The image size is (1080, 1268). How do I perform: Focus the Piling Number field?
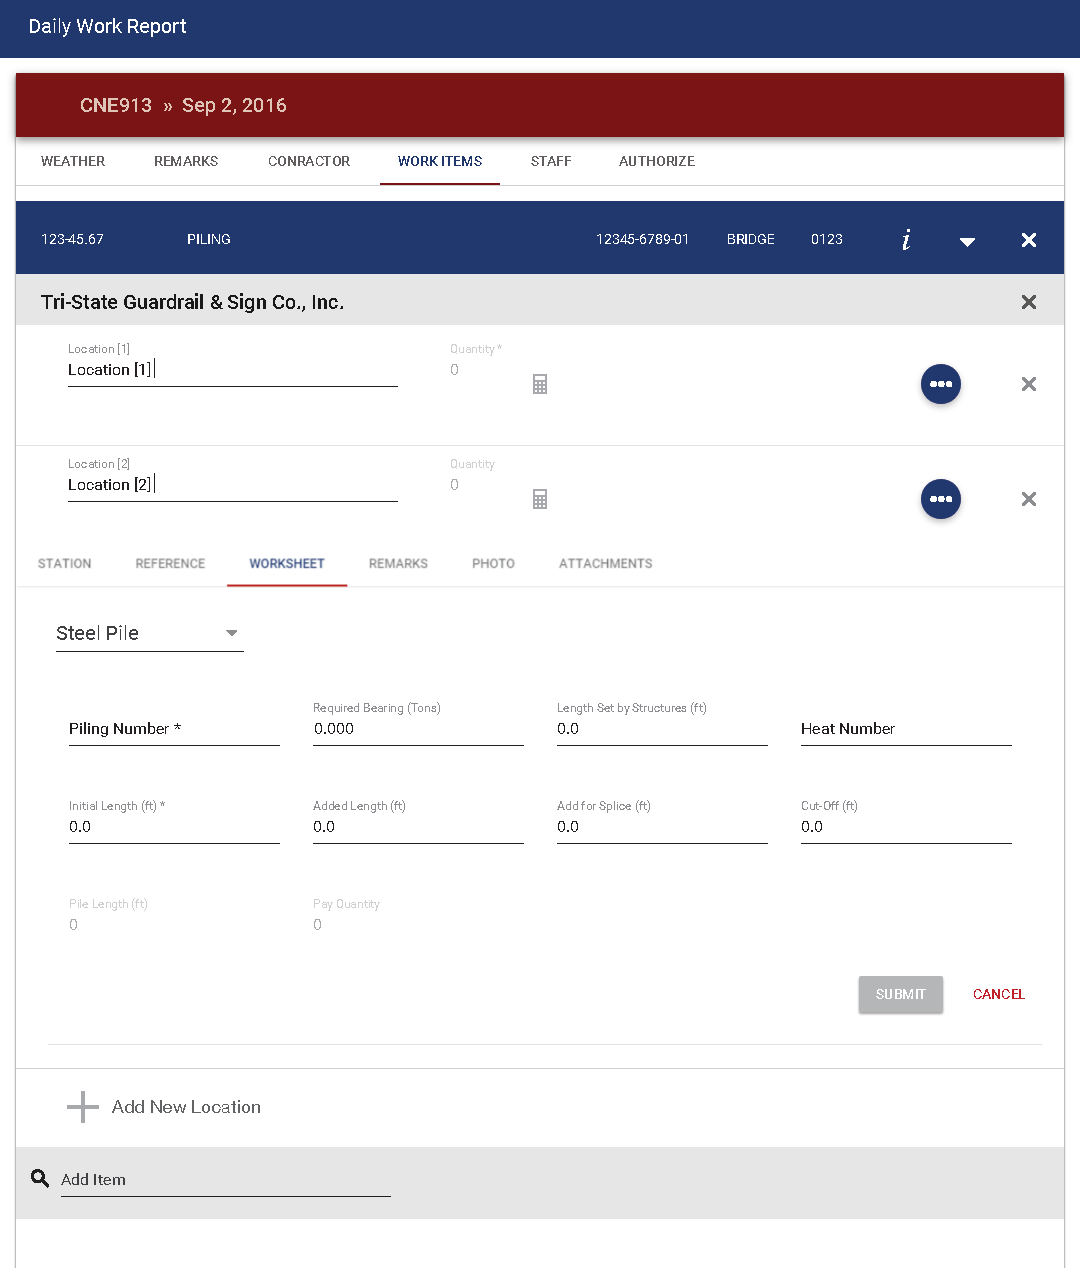click(174, 729)
